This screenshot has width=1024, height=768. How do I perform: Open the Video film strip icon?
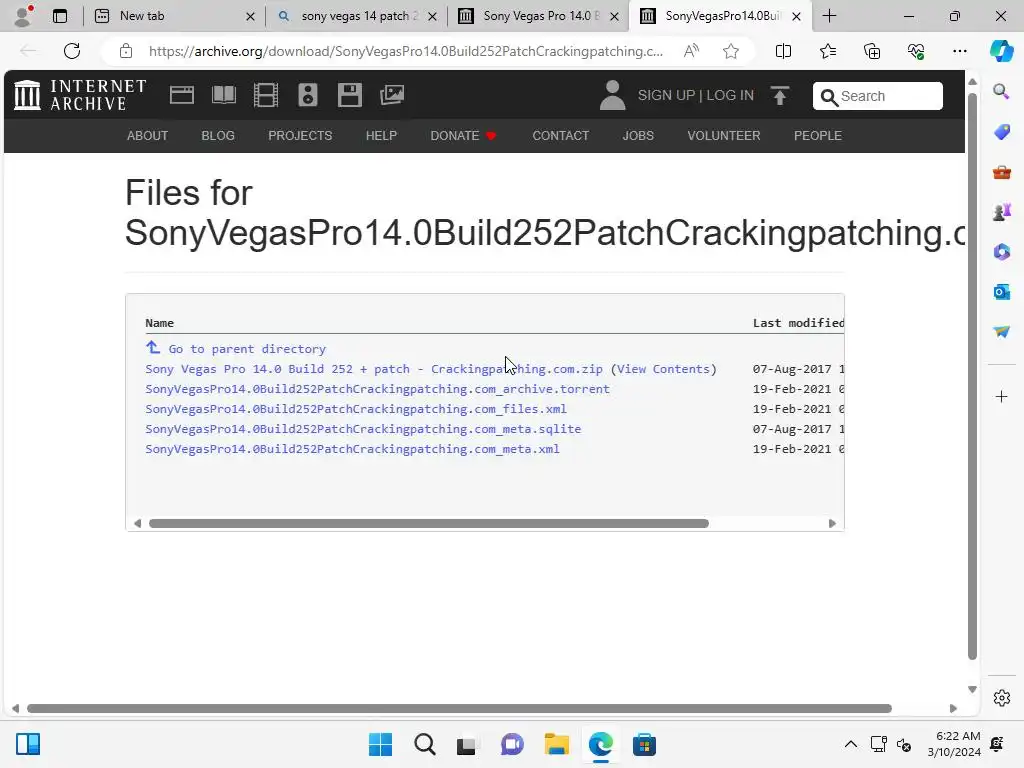pos(266,95)
